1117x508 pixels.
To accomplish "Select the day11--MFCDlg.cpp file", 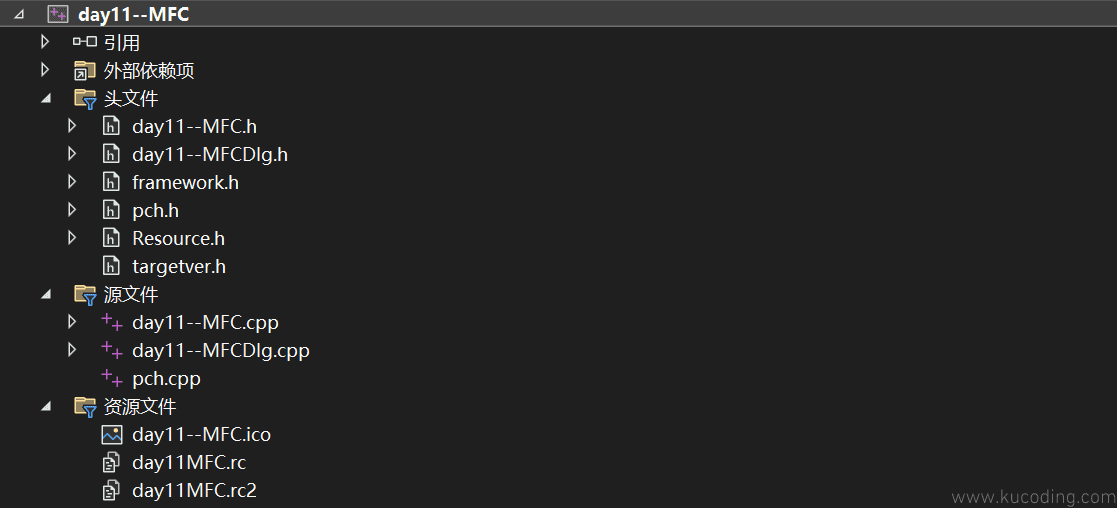I will [x=221, y=351].
